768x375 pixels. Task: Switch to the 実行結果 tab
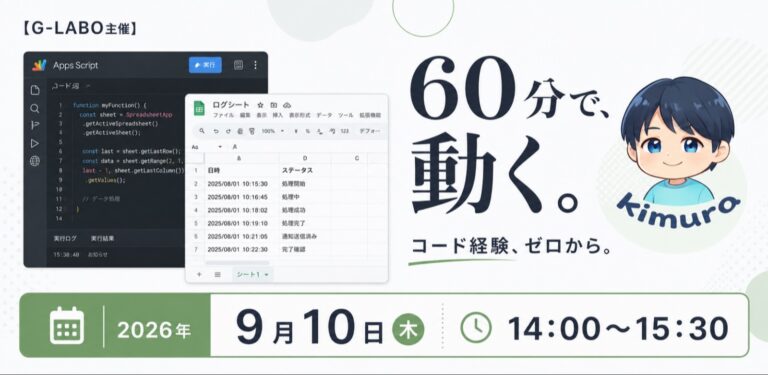coord(102,238)
